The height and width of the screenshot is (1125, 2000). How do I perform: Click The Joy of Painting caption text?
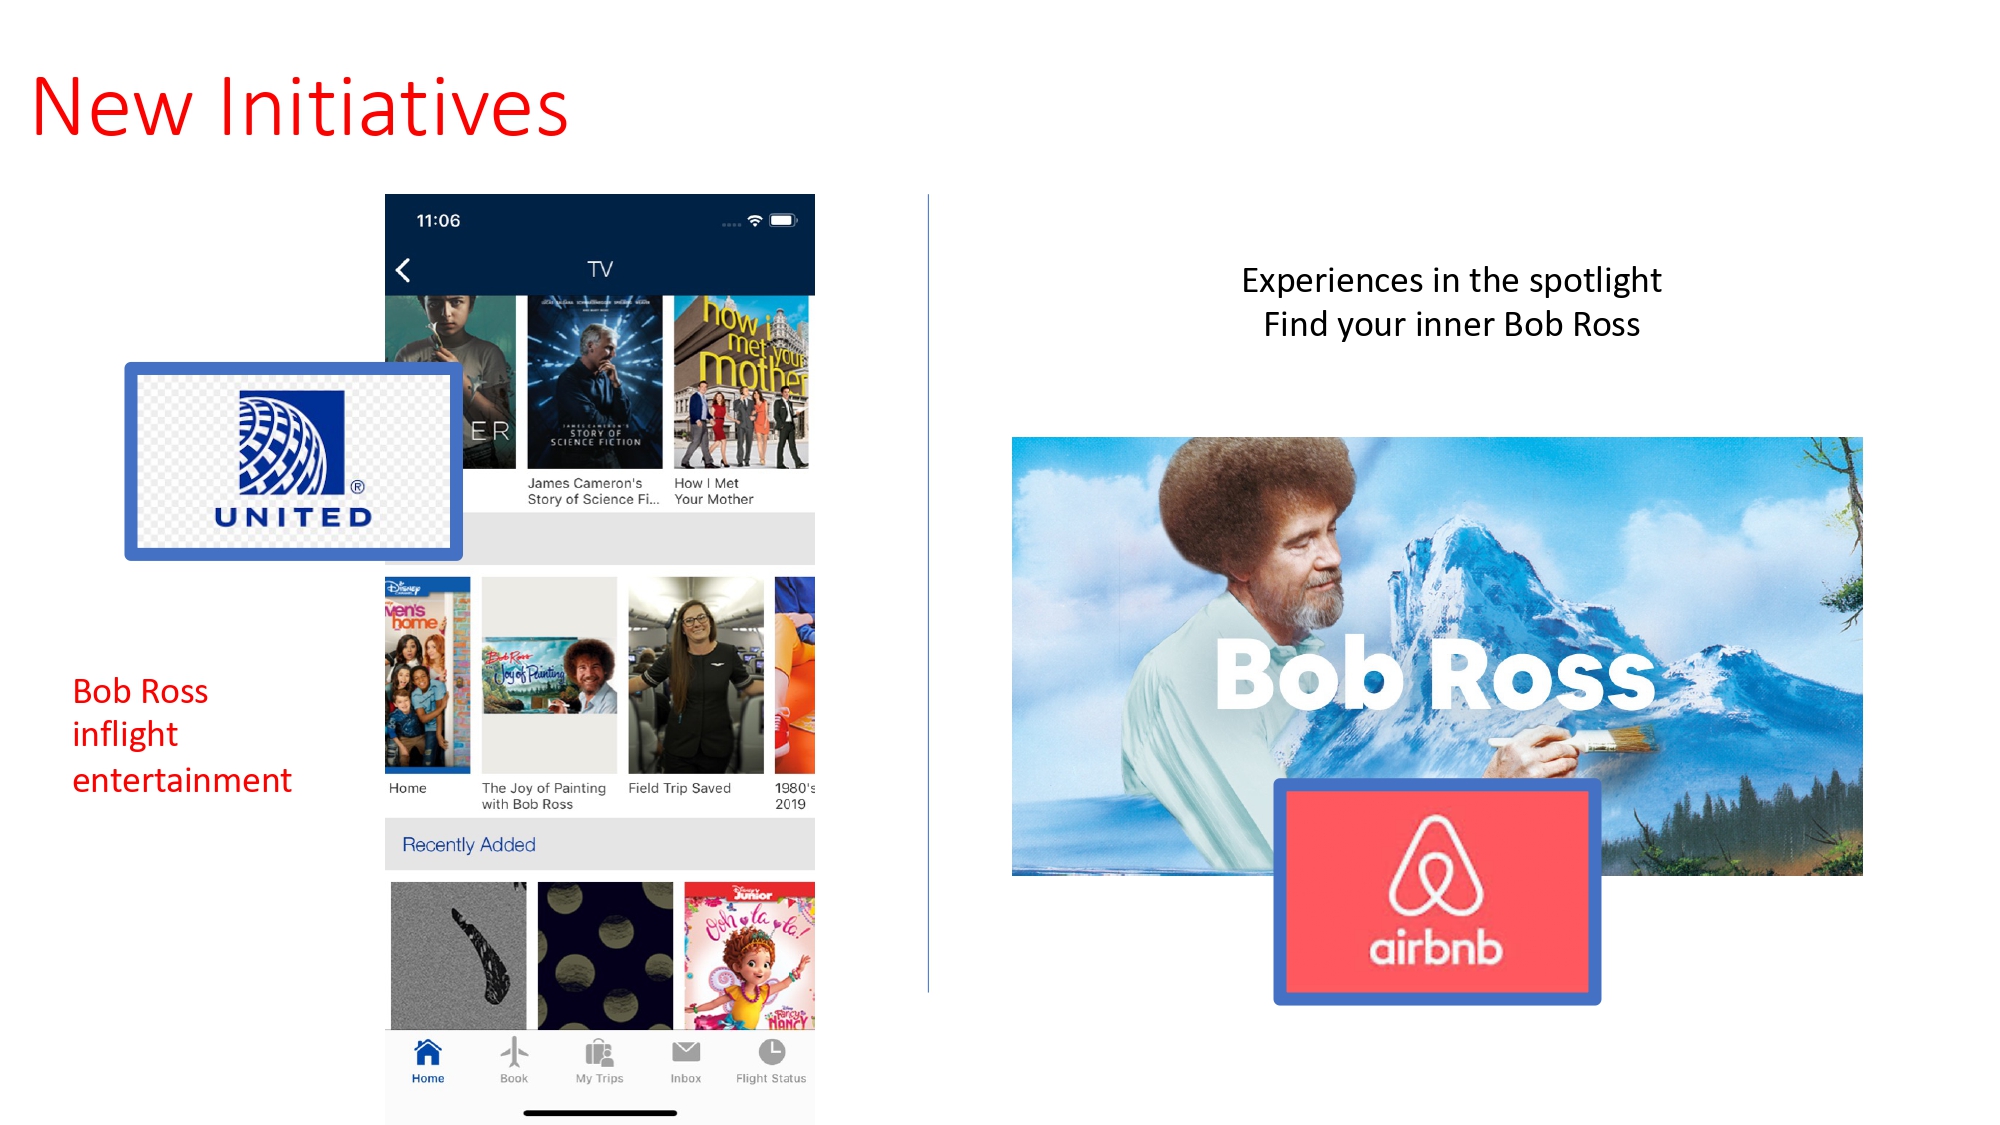click(x=544, y=796)
